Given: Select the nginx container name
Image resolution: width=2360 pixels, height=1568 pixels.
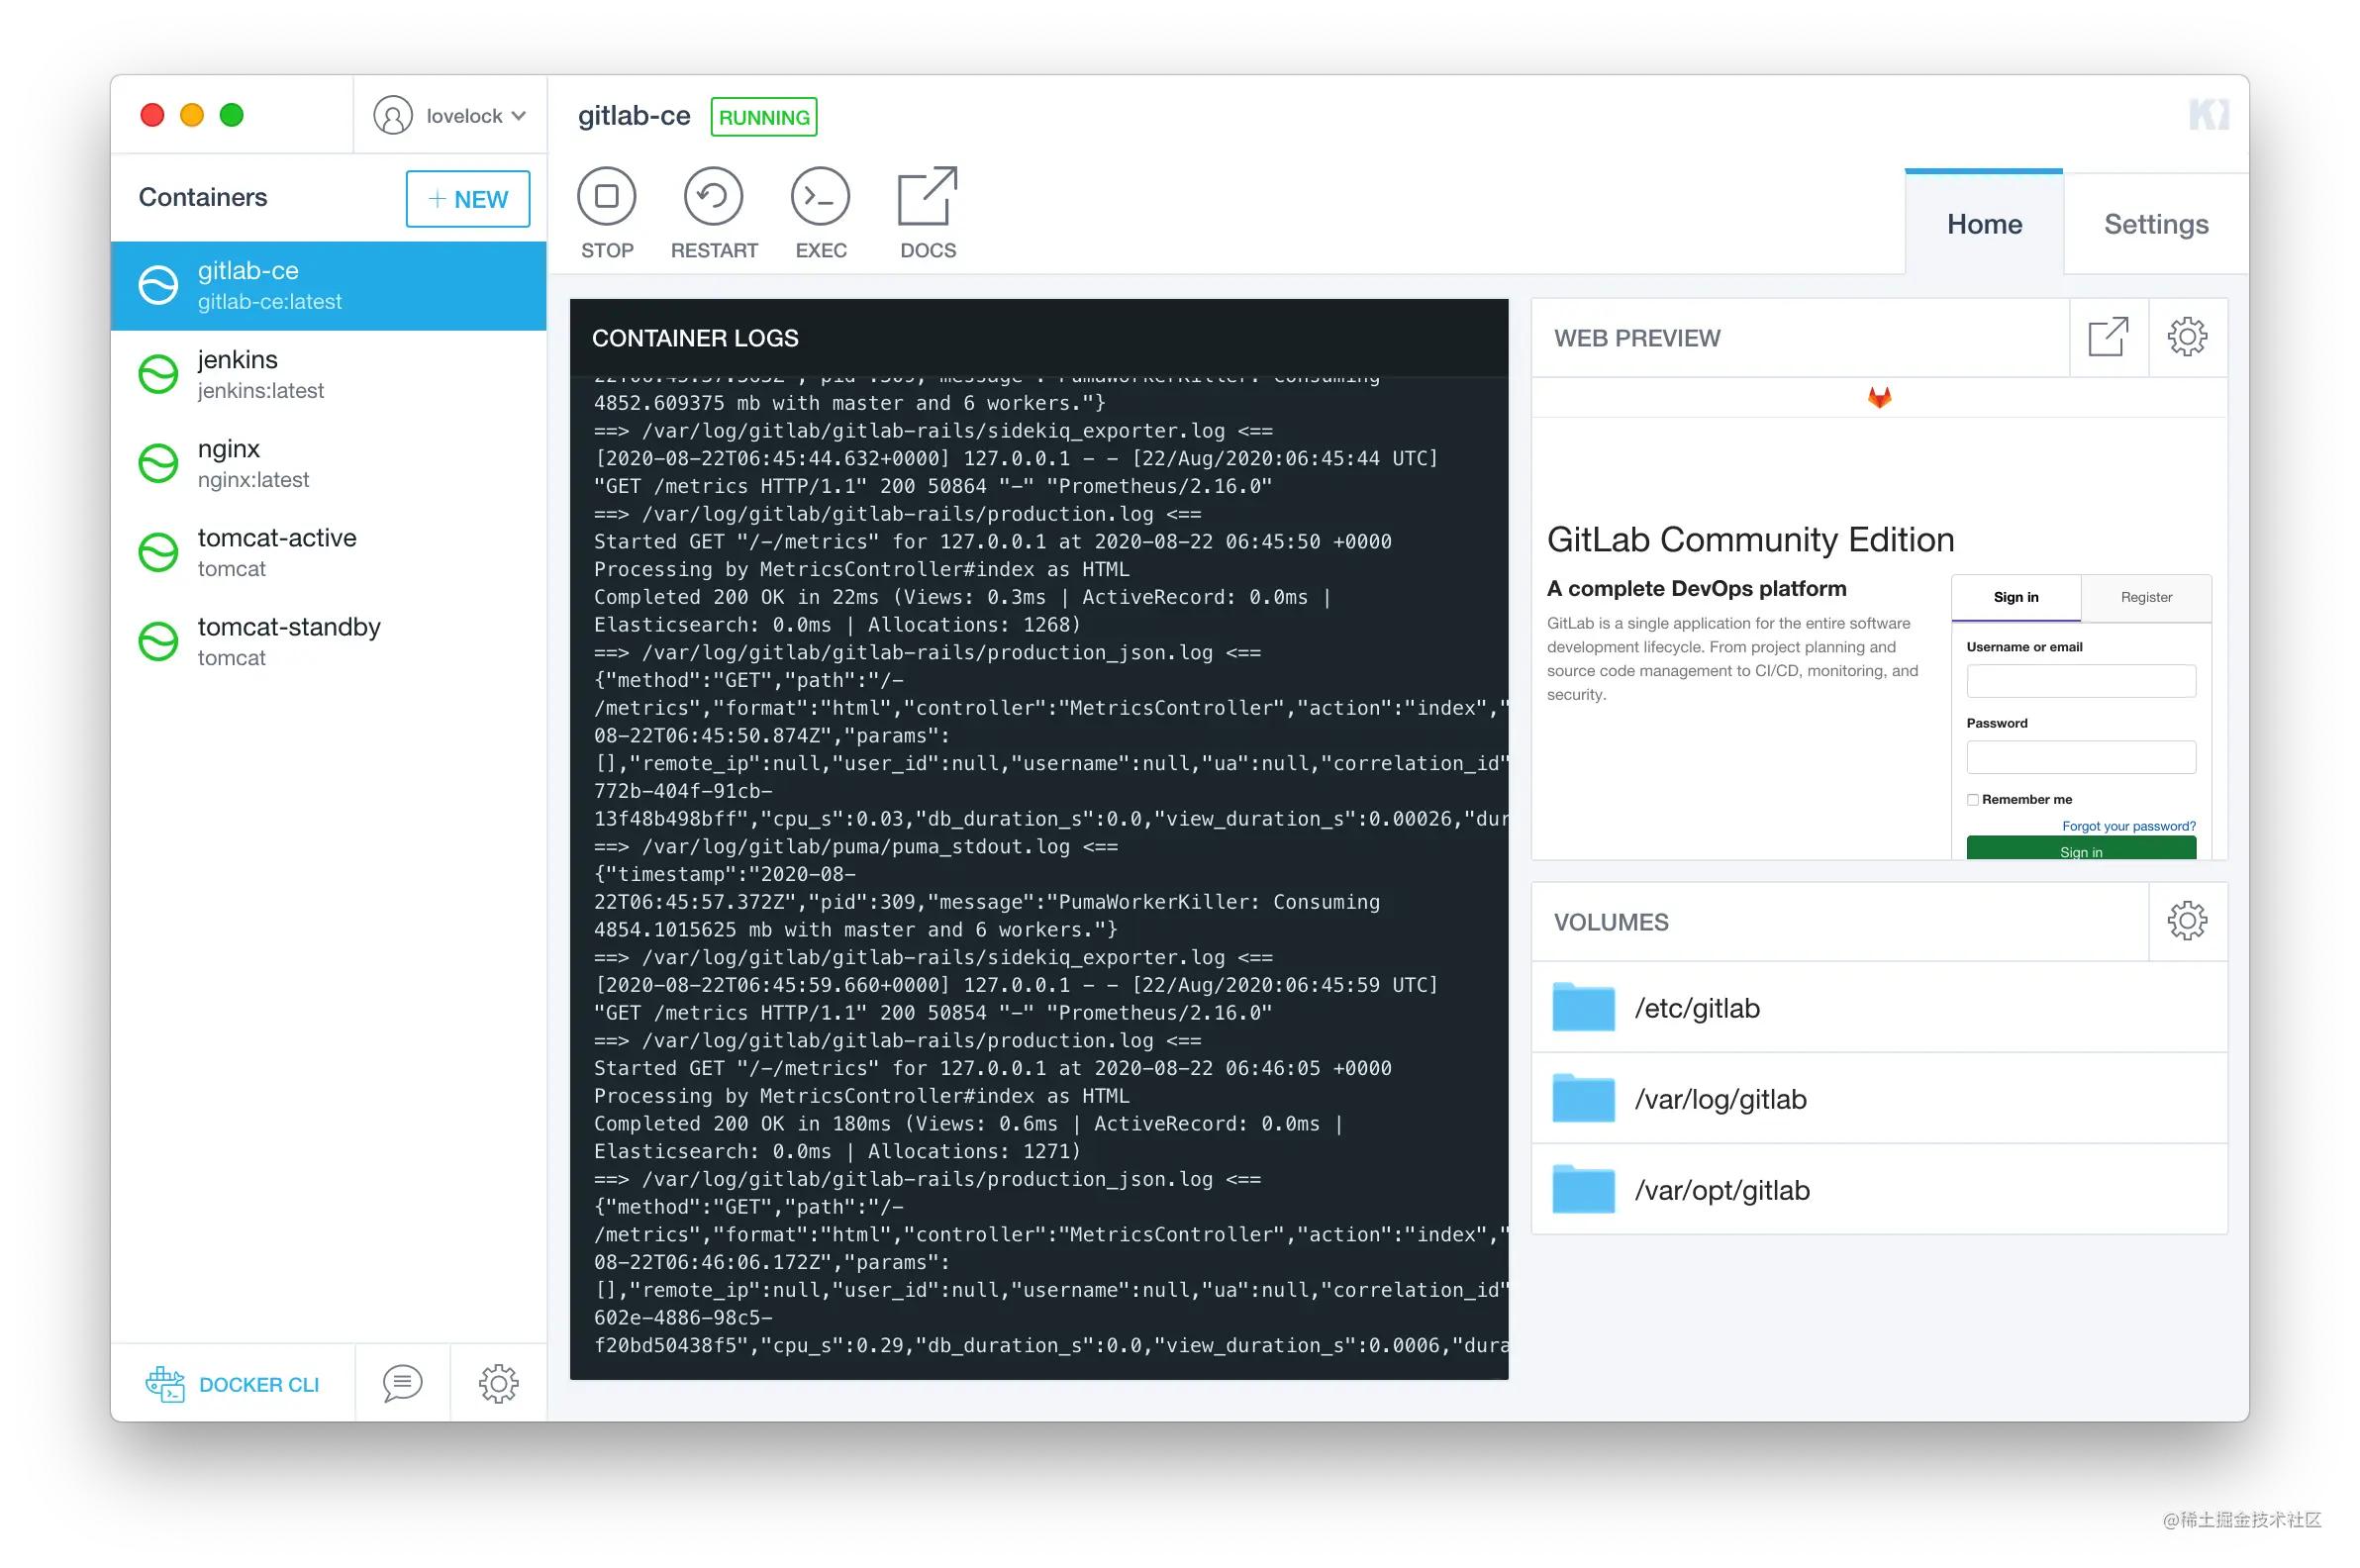Looking at the screenshot, I should tap(228, 449).
